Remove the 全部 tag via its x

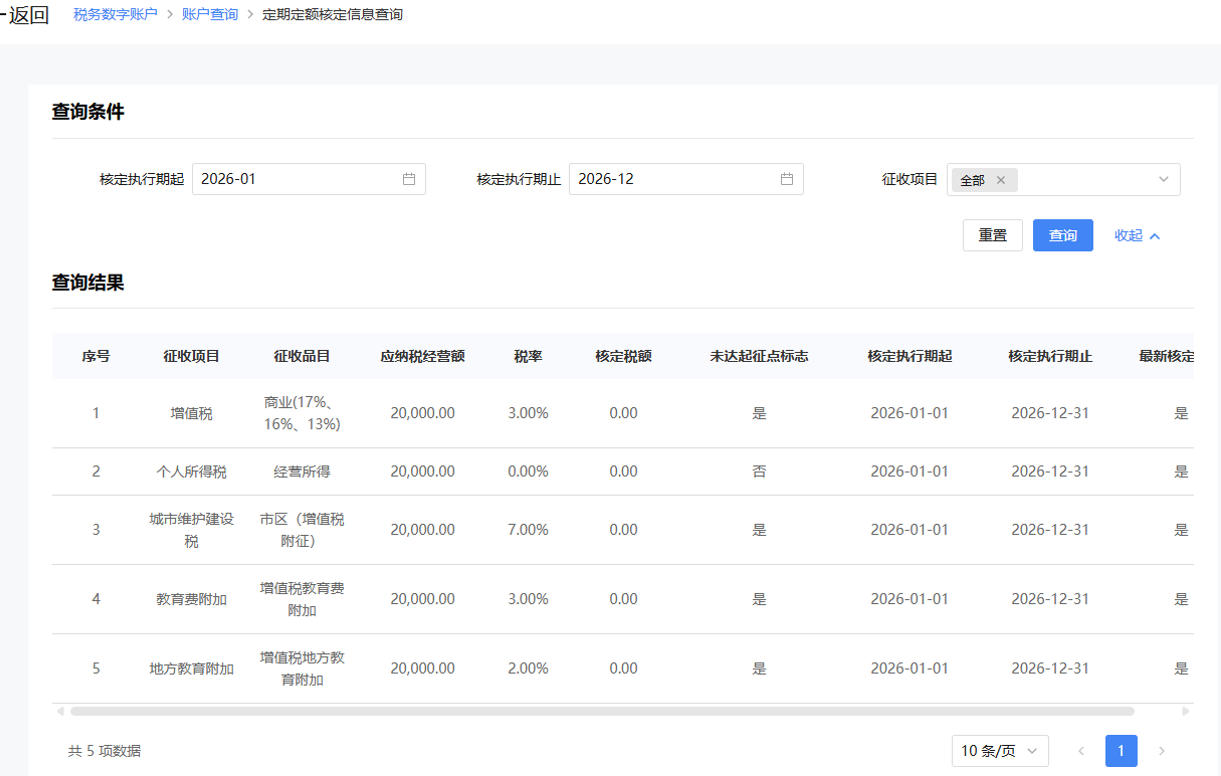tap(1001, 180)
